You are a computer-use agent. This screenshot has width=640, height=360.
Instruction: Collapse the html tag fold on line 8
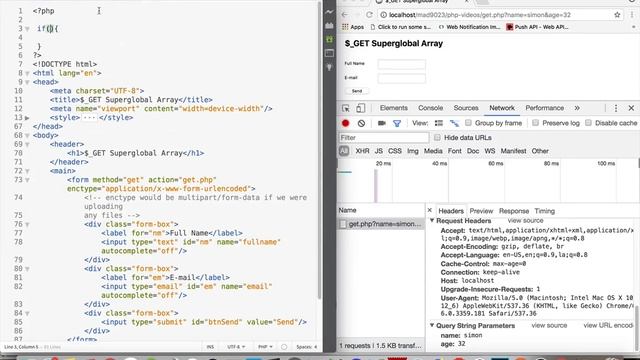(27, 73)
